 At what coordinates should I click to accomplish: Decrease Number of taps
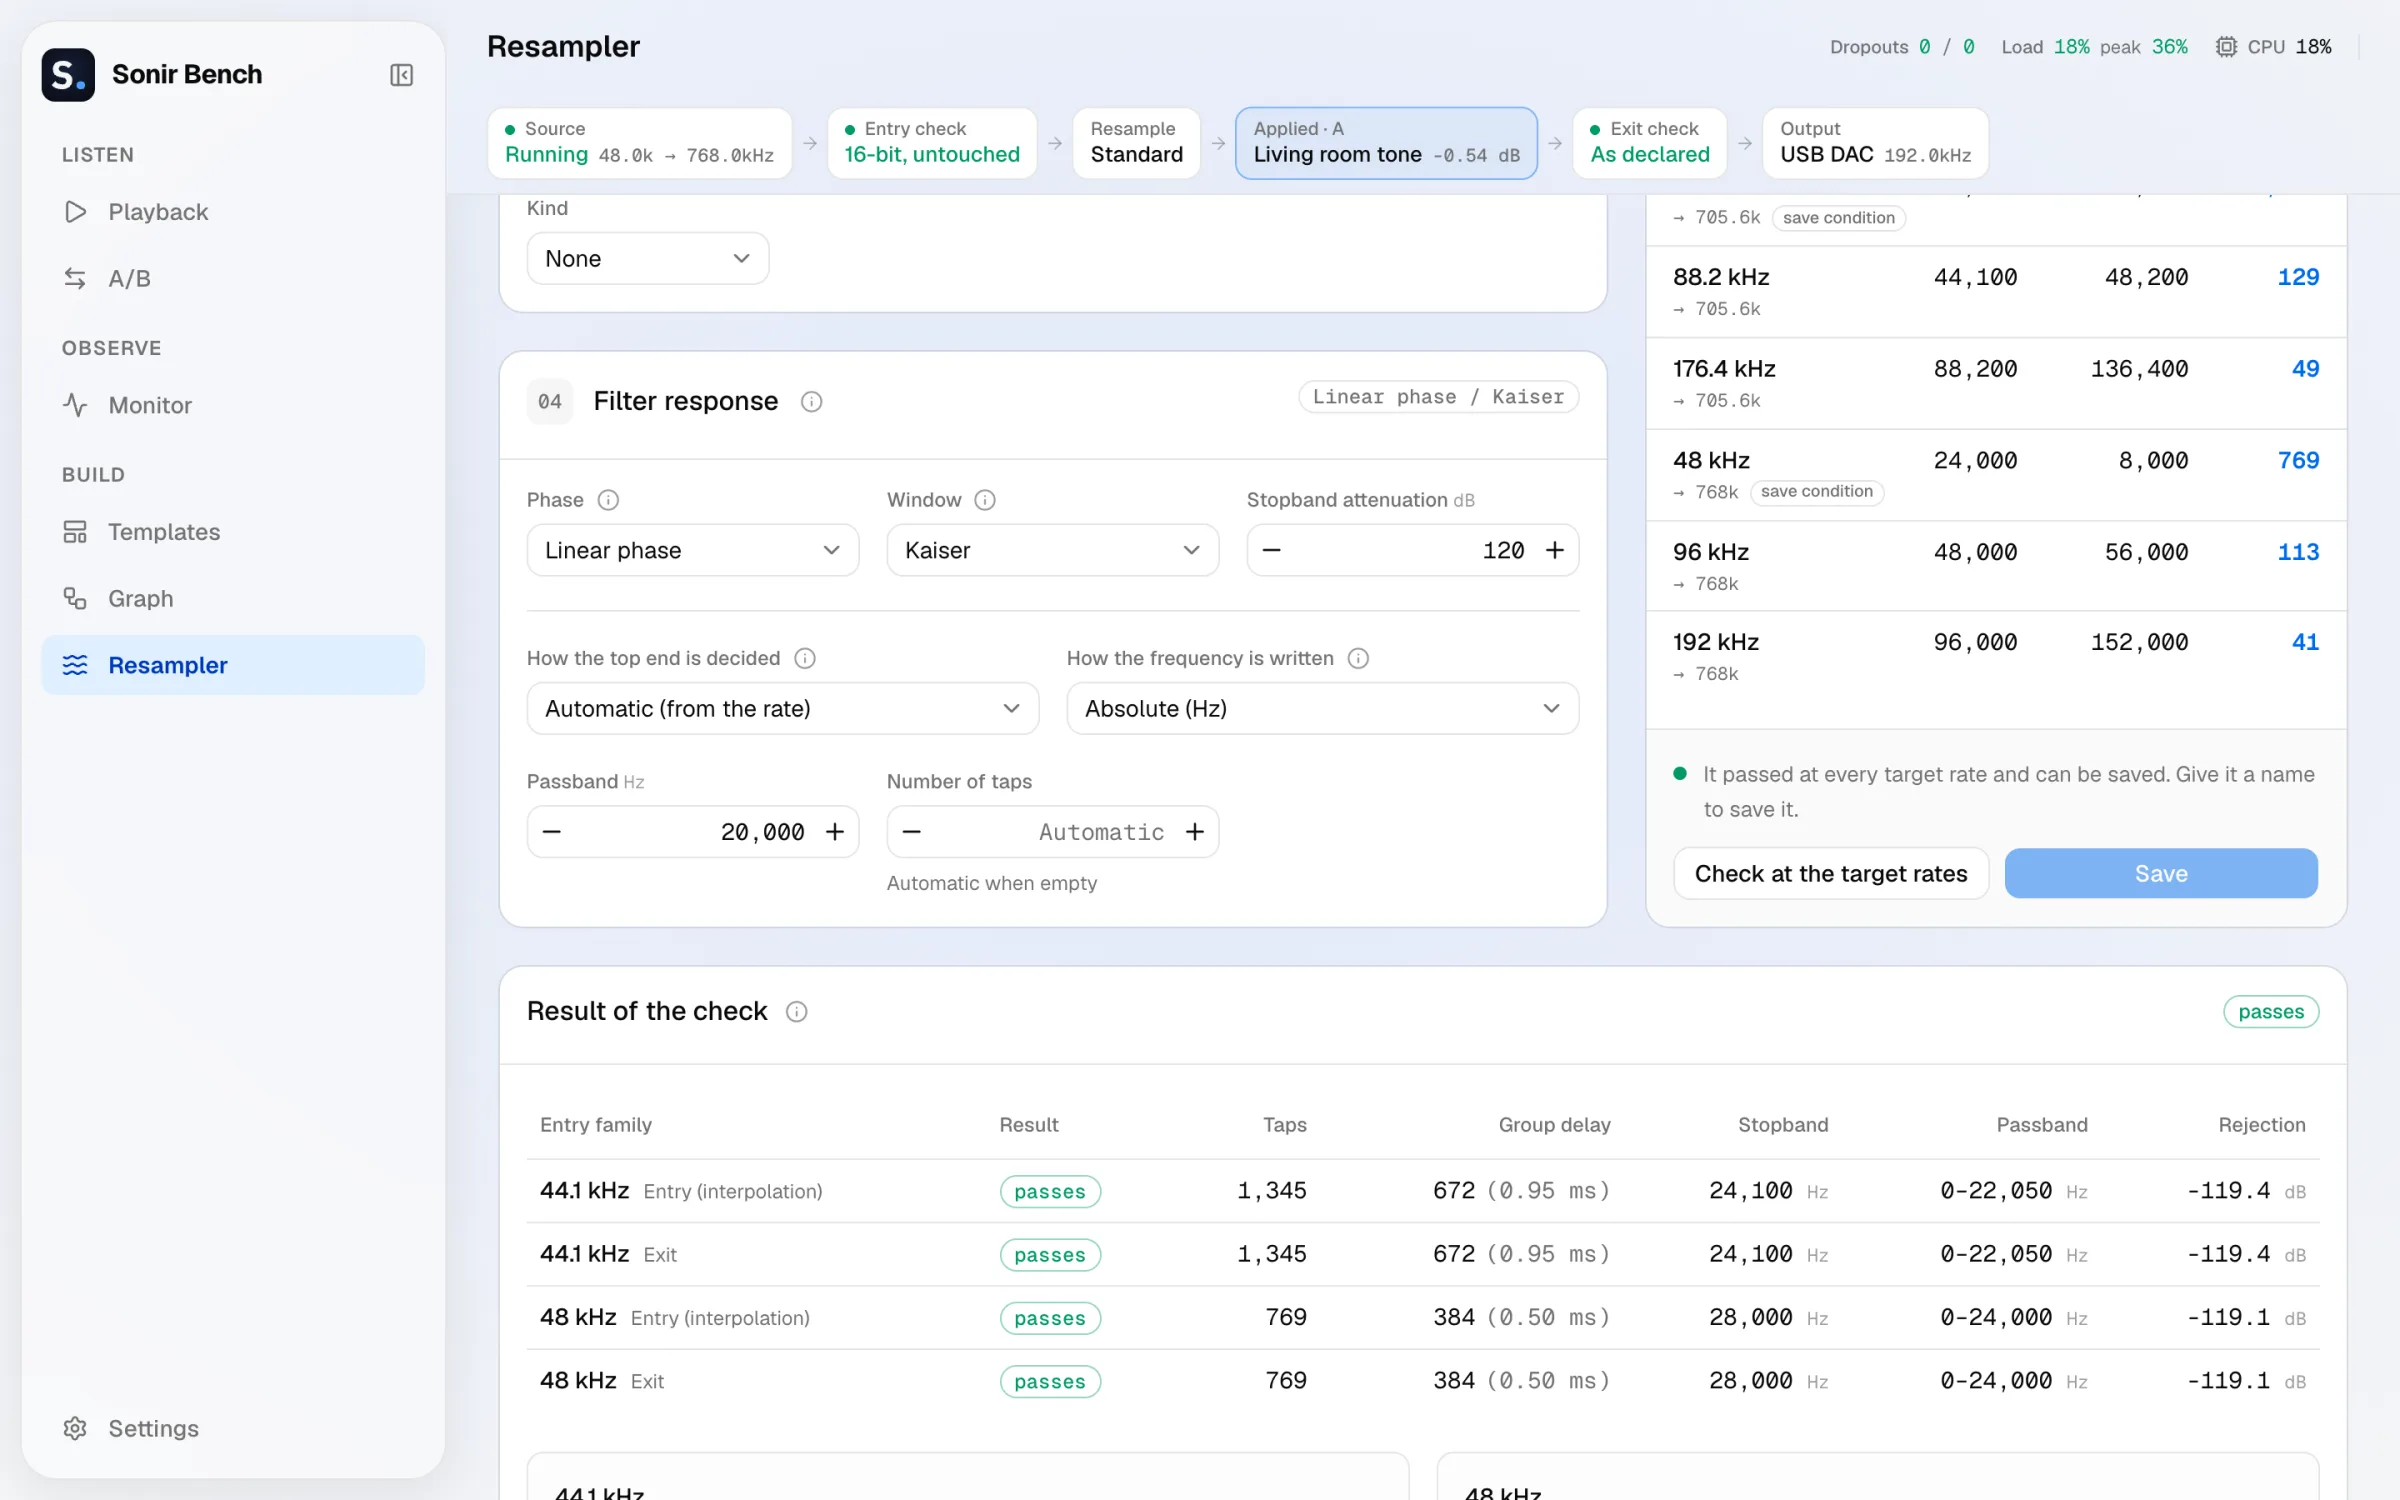[x=911, y=832]
